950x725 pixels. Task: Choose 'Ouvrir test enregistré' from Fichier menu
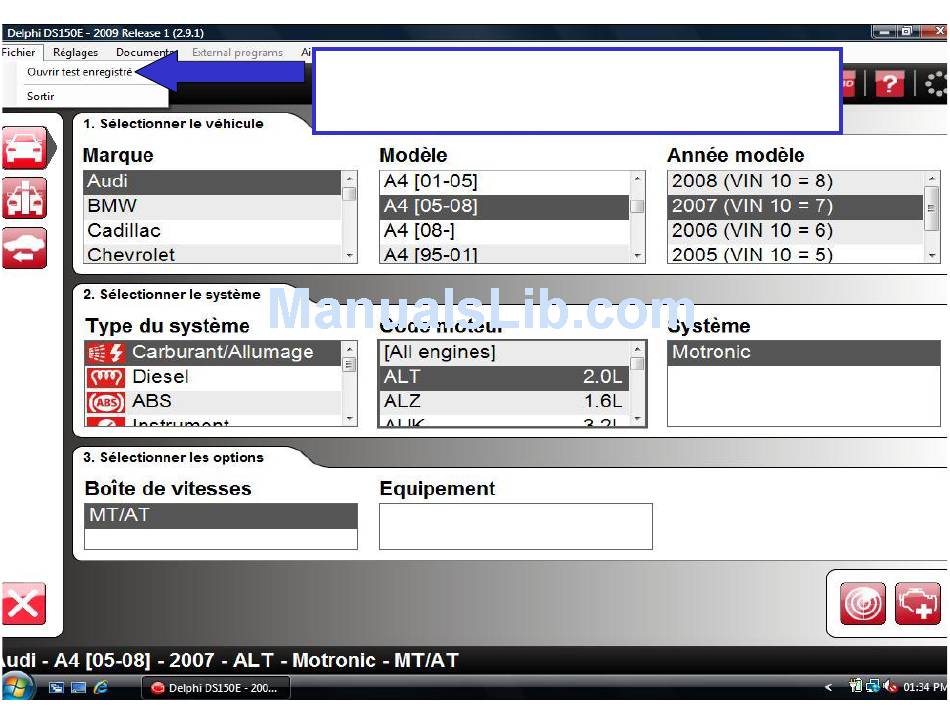coord(79,72)
